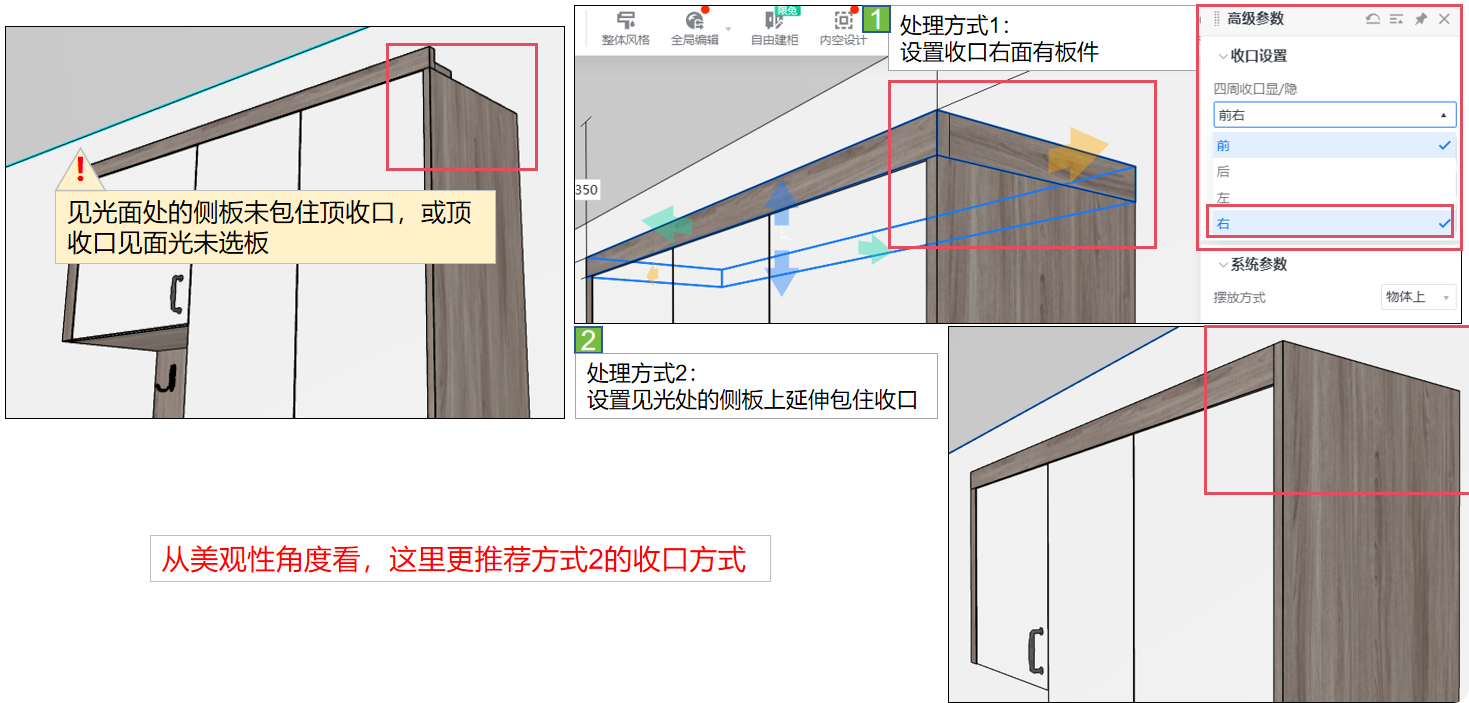Click the orange right-pointing arrow handle

1077,153
